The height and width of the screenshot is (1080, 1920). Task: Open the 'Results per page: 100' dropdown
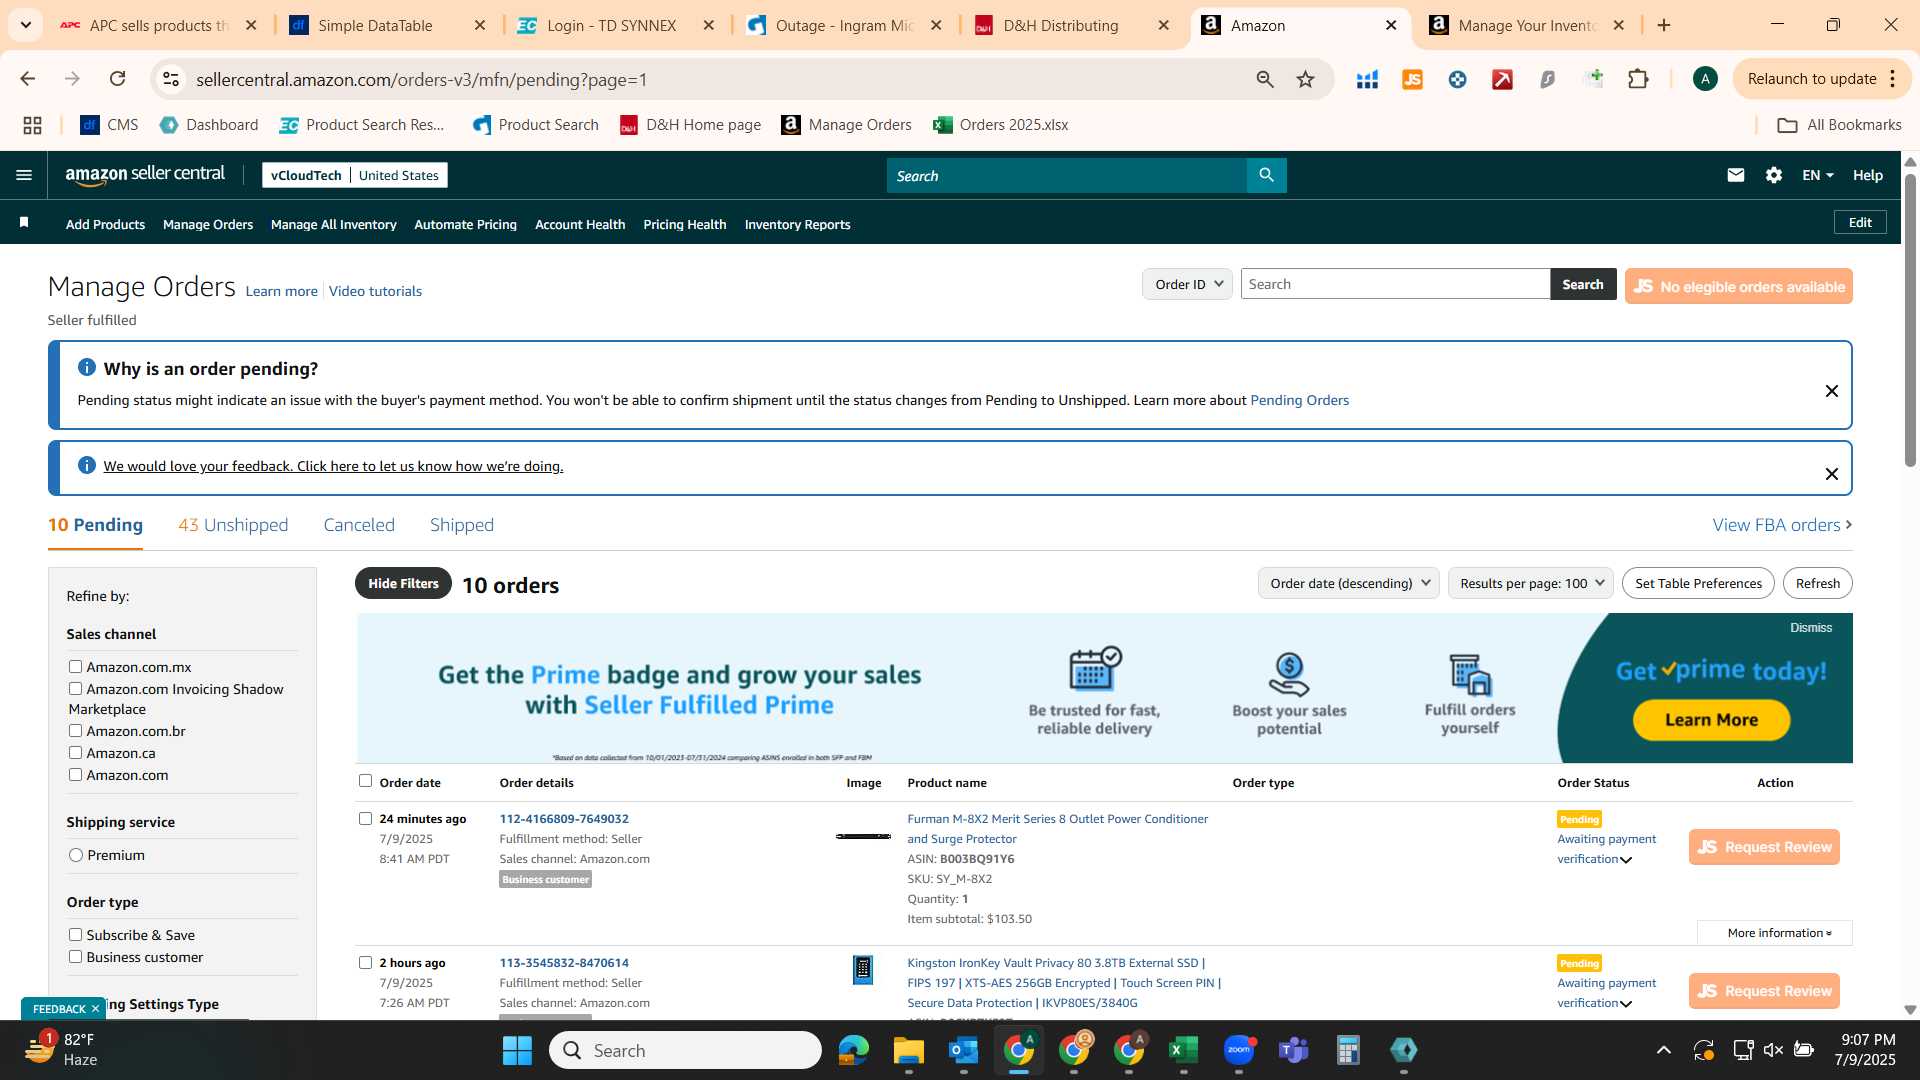1530,583
